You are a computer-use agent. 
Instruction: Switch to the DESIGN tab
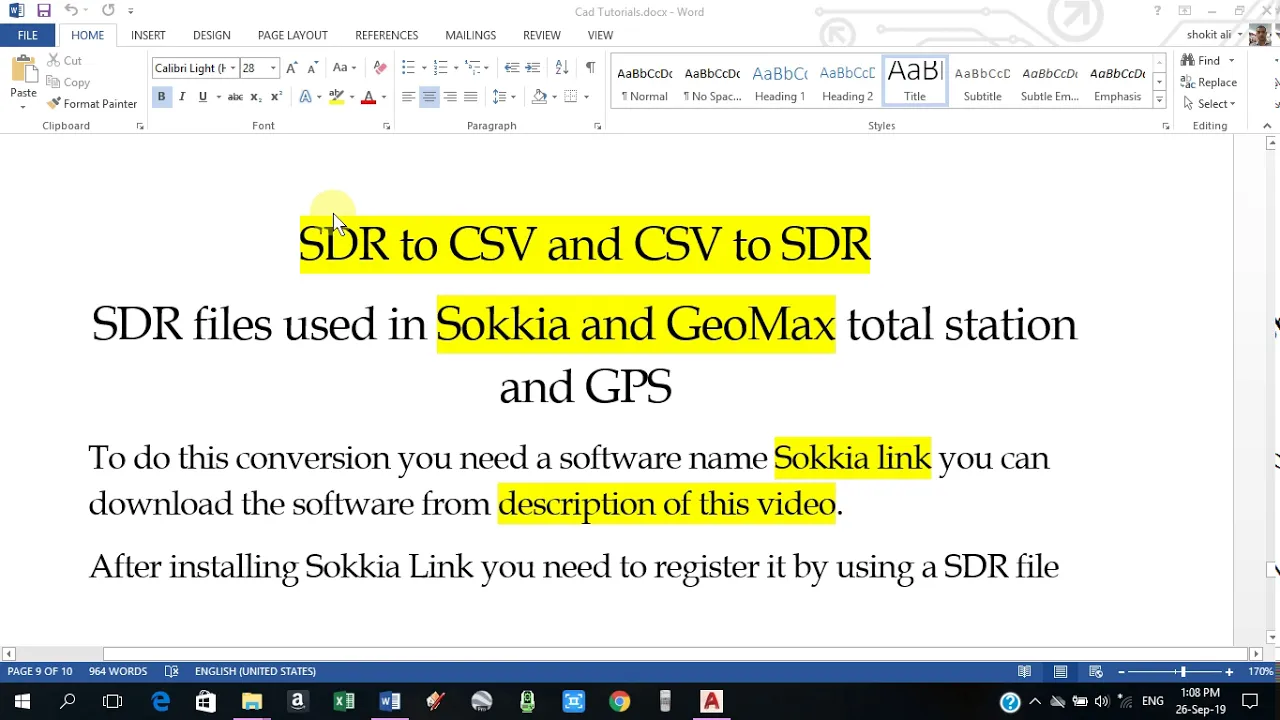(212, 35)
